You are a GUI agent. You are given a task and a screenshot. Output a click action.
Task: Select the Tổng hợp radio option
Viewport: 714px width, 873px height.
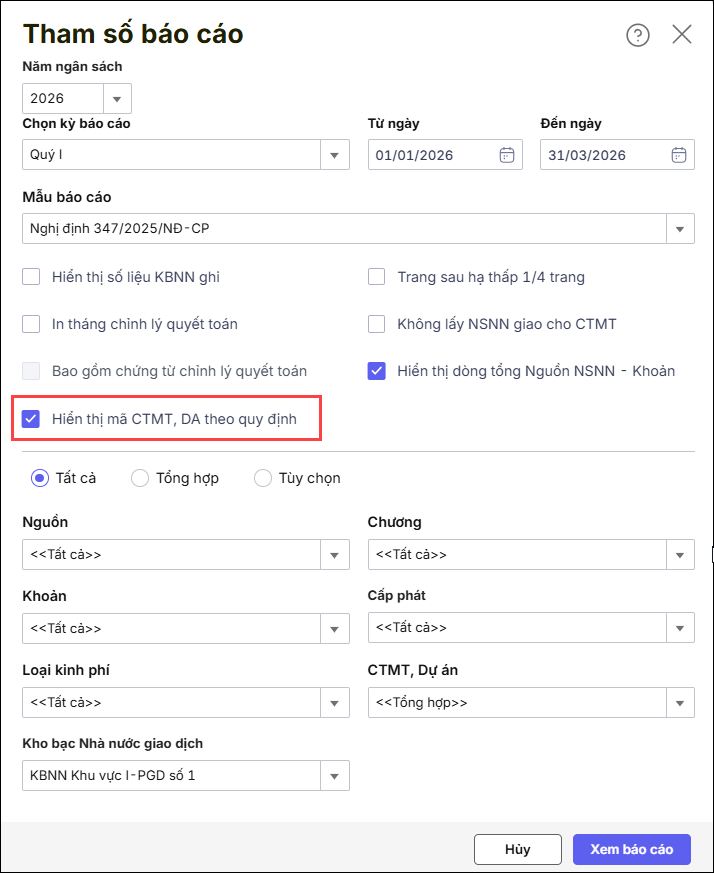coord(141,478)
